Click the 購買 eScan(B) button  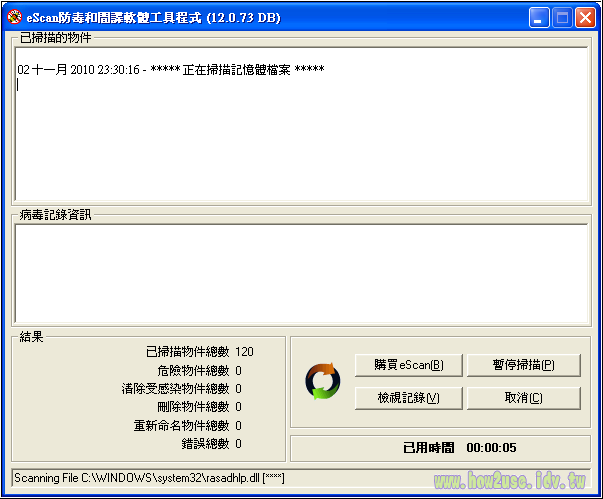pos(408,365)
